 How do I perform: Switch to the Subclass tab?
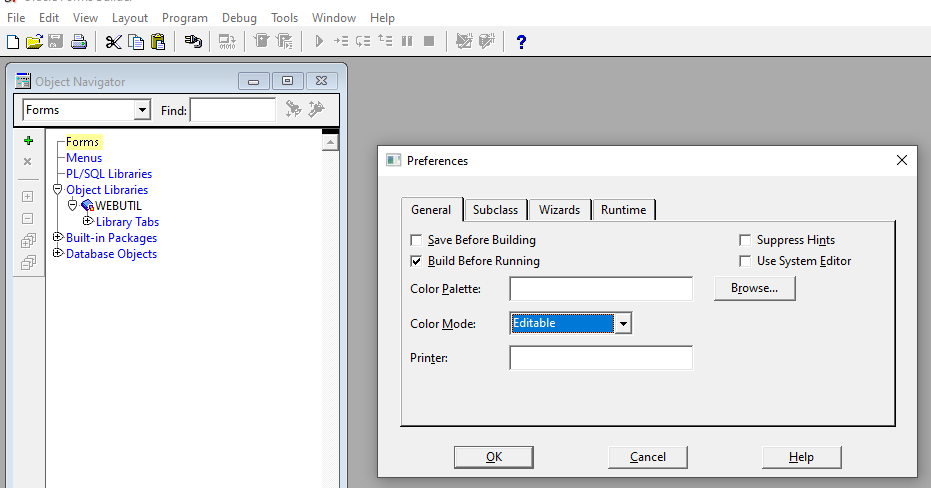(x=495, y=210)
